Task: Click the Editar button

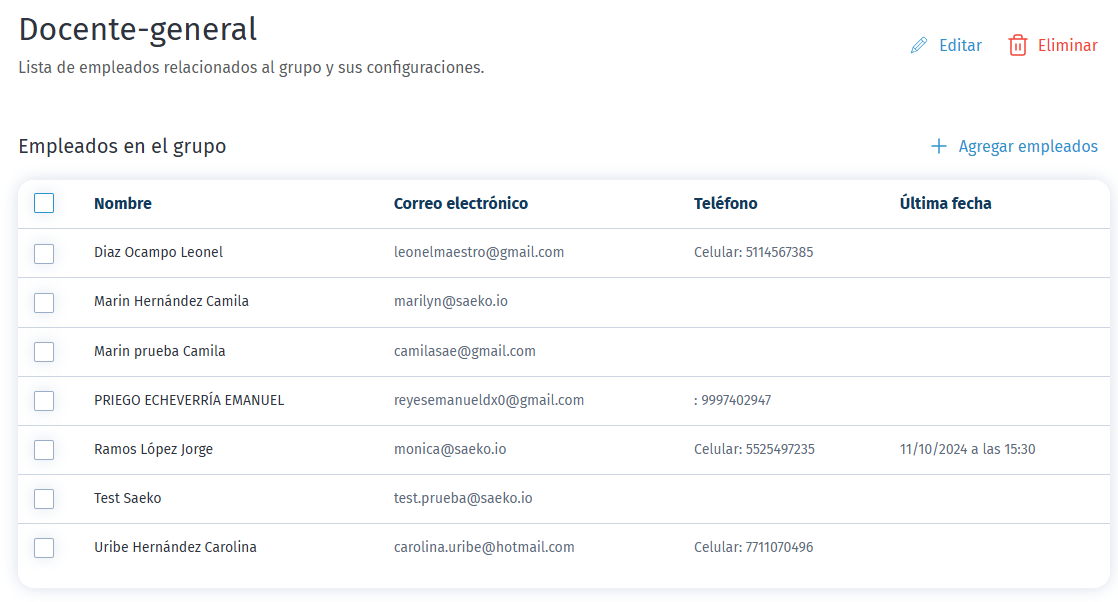Action: click(x=959, y=45)
